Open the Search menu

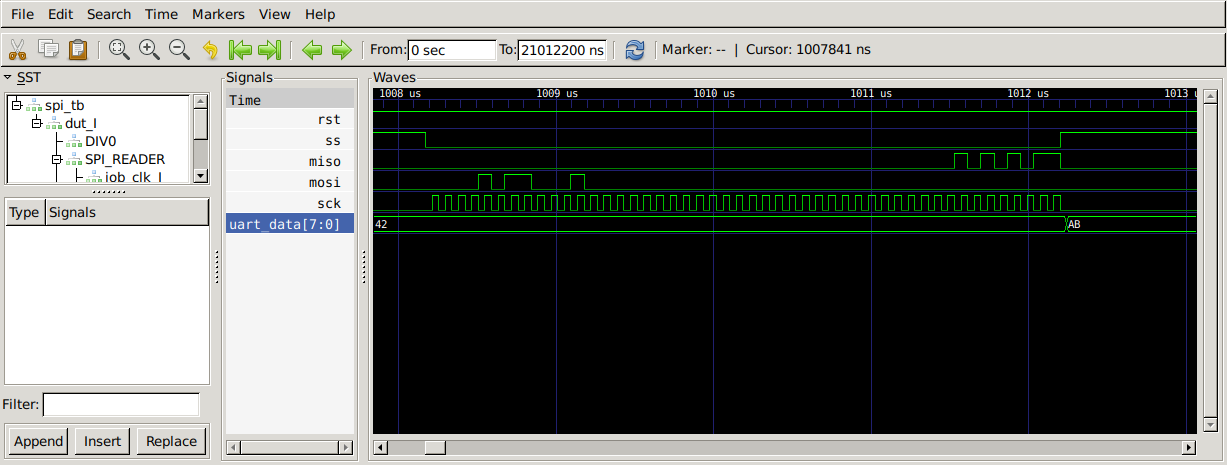click(109, 14)
